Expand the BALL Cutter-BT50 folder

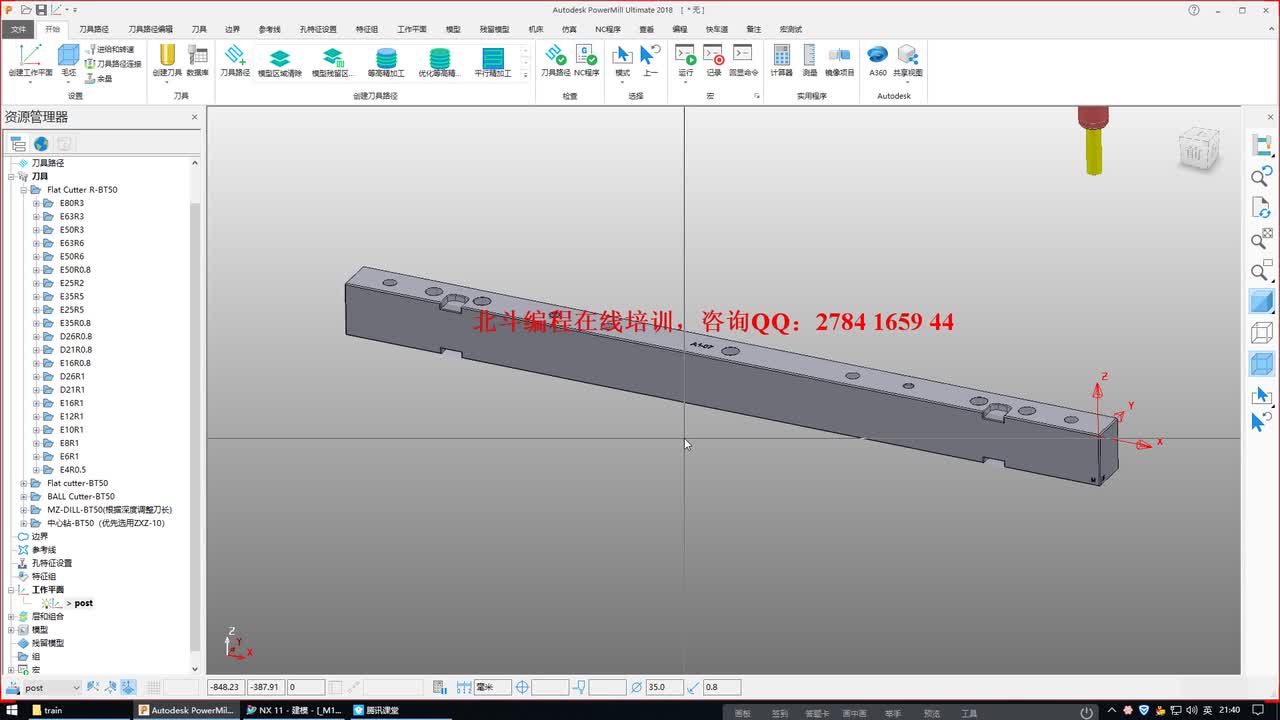coord(24,496)
